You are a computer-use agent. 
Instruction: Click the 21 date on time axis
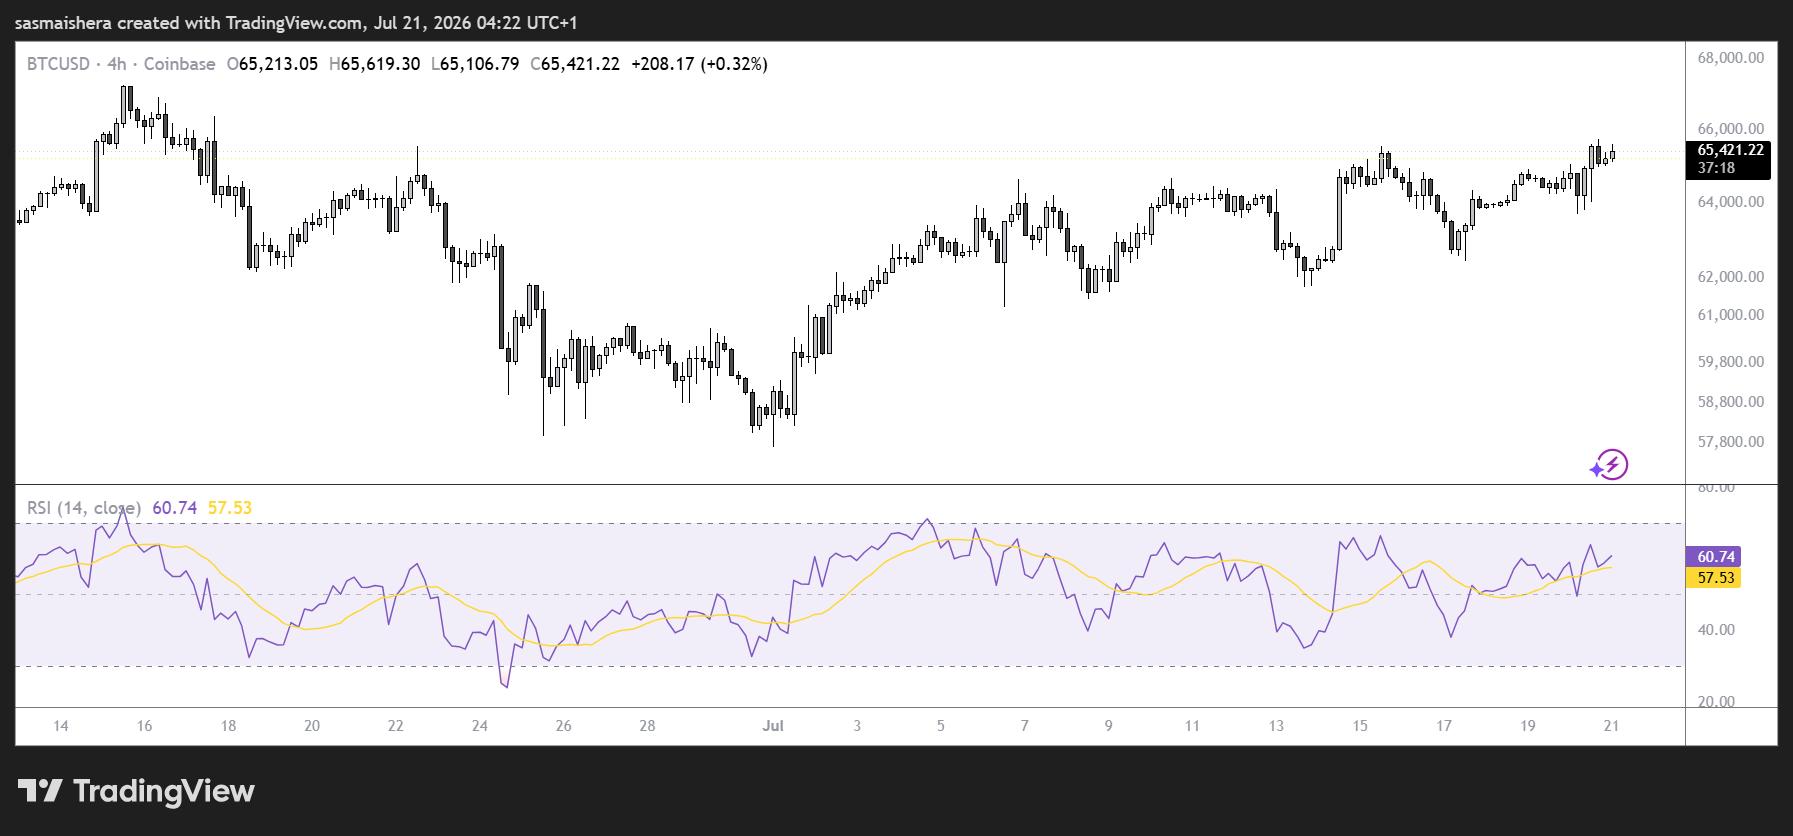(1611, 726)
